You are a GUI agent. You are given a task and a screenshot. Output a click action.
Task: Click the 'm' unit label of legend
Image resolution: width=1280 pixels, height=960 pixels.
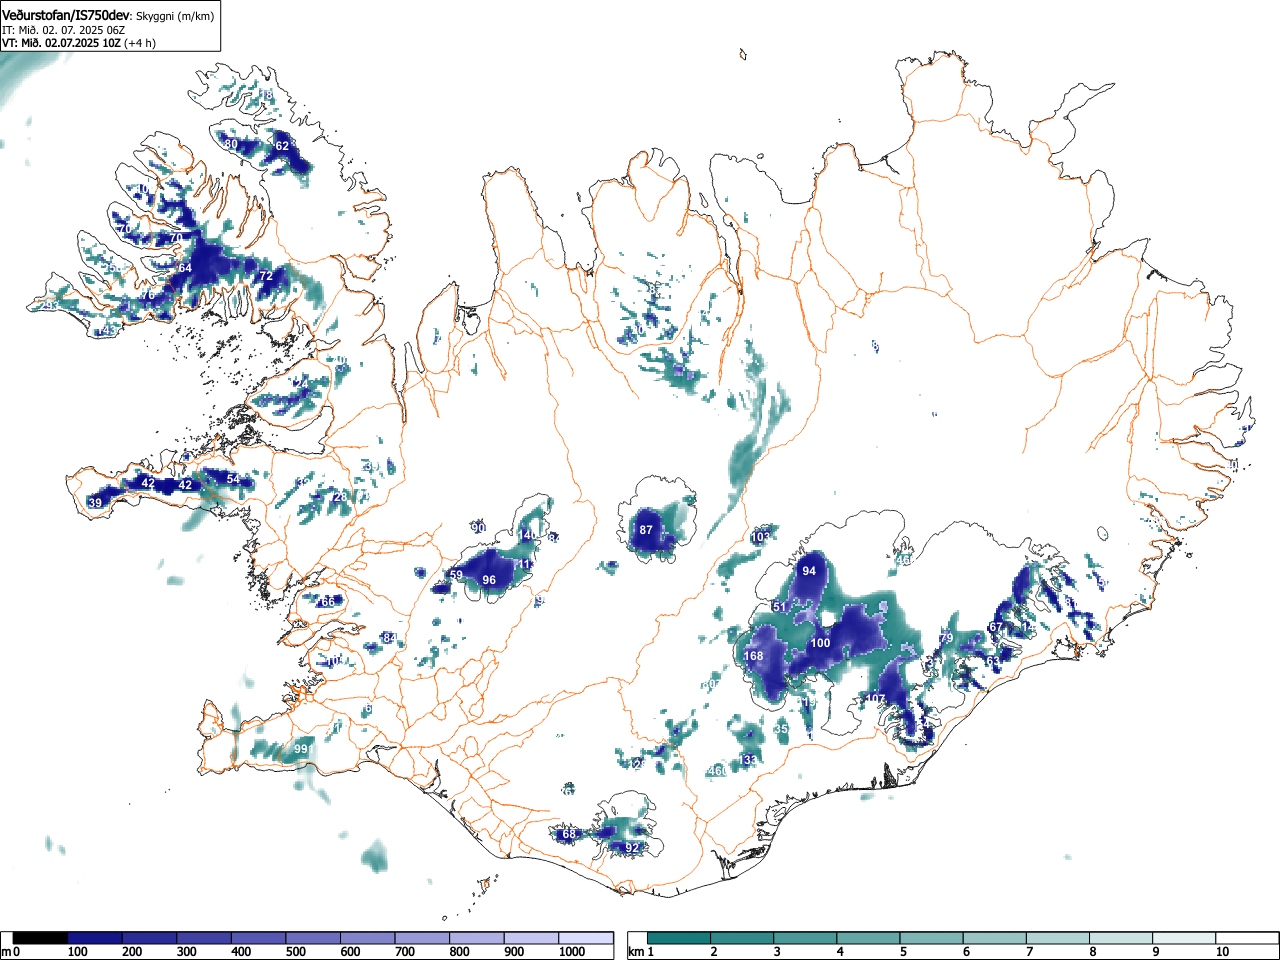click(x=6, y=952)
